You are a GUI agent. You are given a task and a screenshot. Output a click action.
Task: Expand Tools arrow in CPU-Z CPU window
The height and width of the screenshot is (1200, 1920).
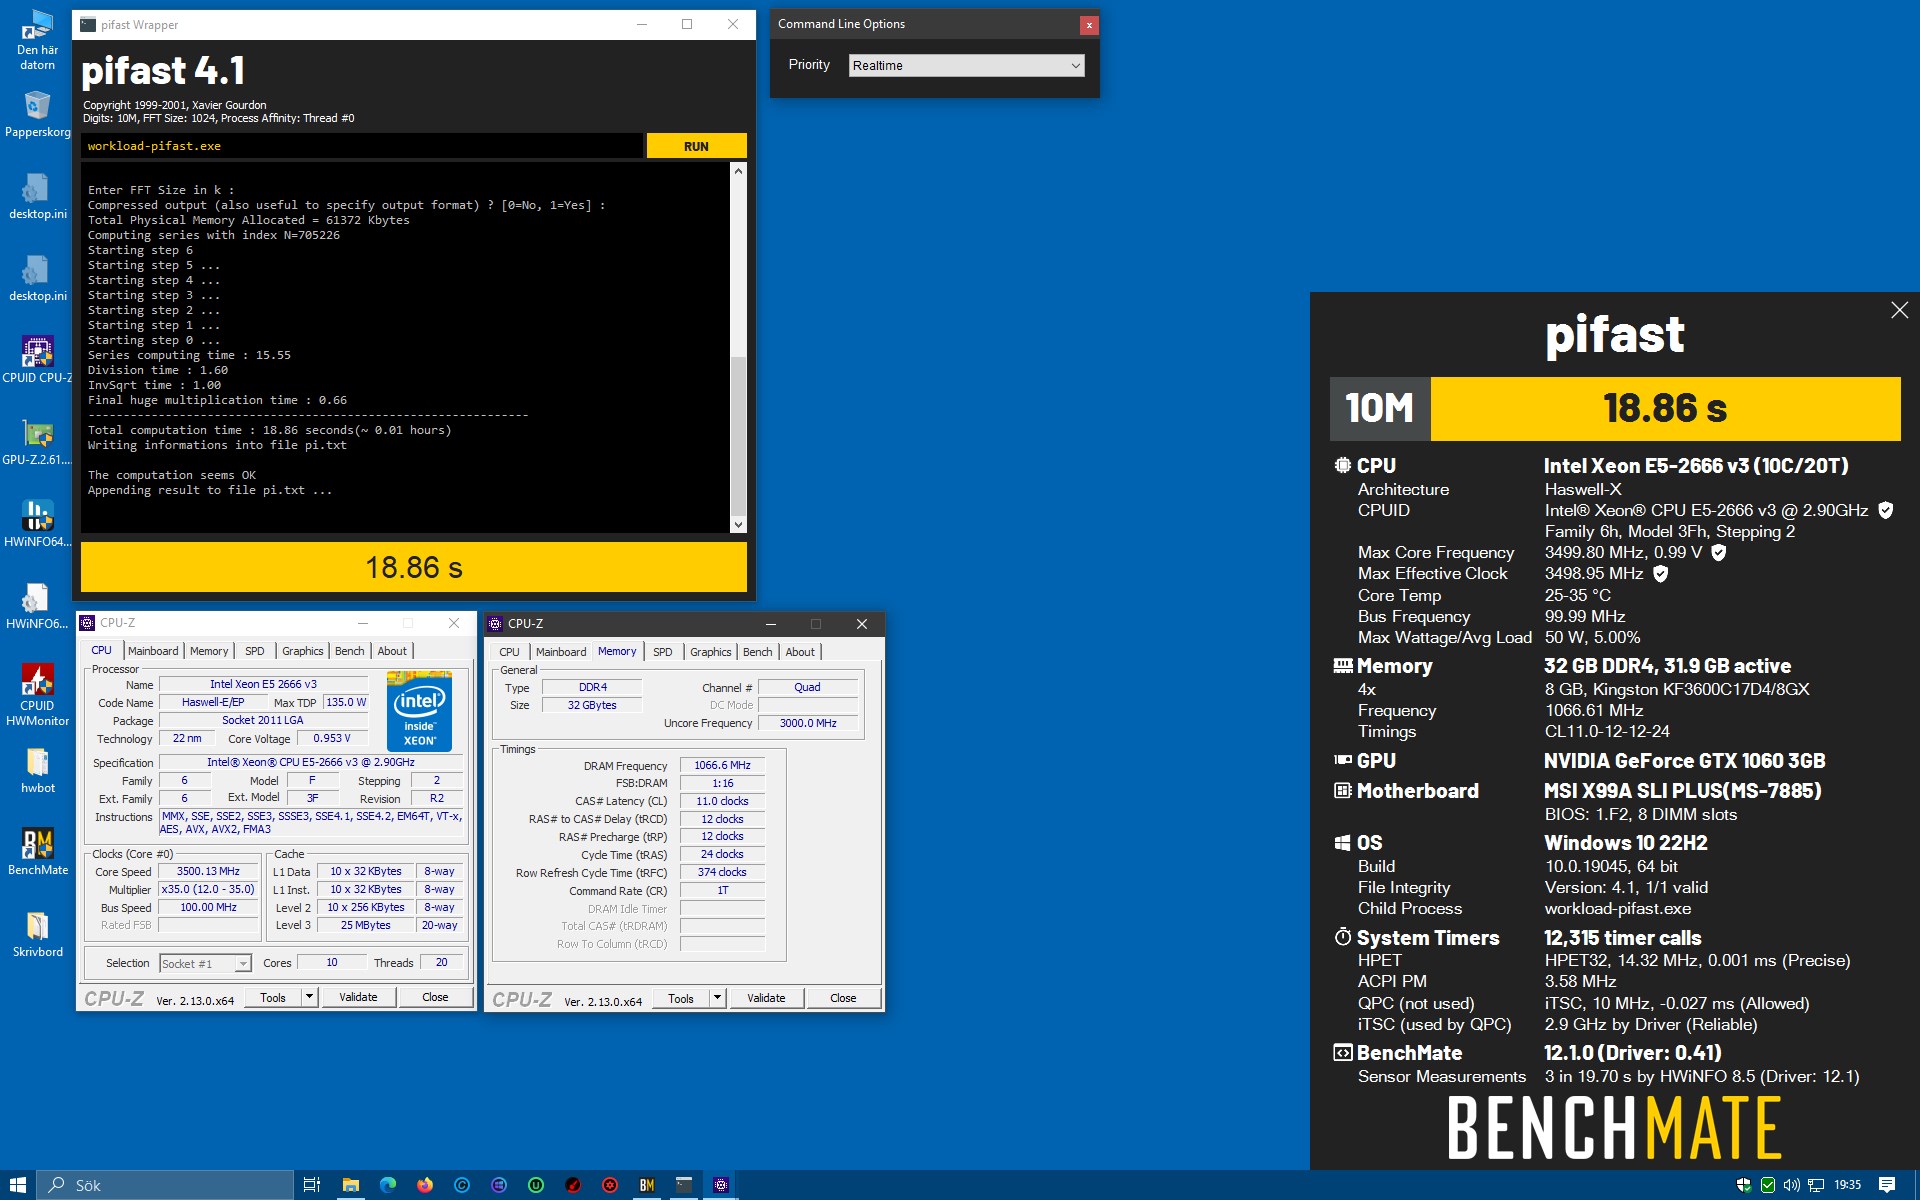click(309, 997)
